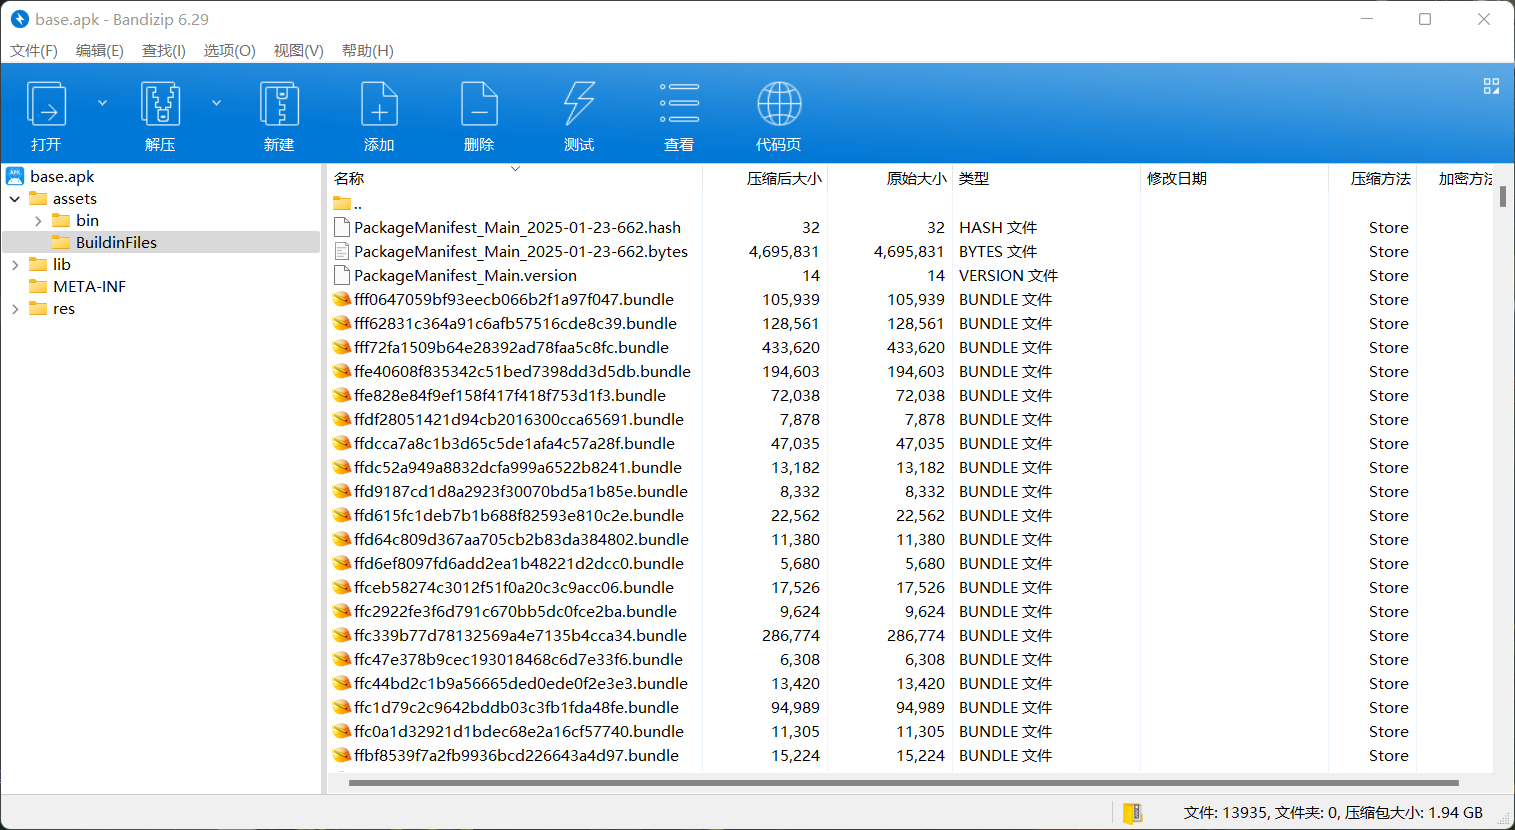1515x830 pixels.
Task: Click the icon of fff0647059bf93eecb066b2f1a97f047.bundle
Action: click(342, 299)
